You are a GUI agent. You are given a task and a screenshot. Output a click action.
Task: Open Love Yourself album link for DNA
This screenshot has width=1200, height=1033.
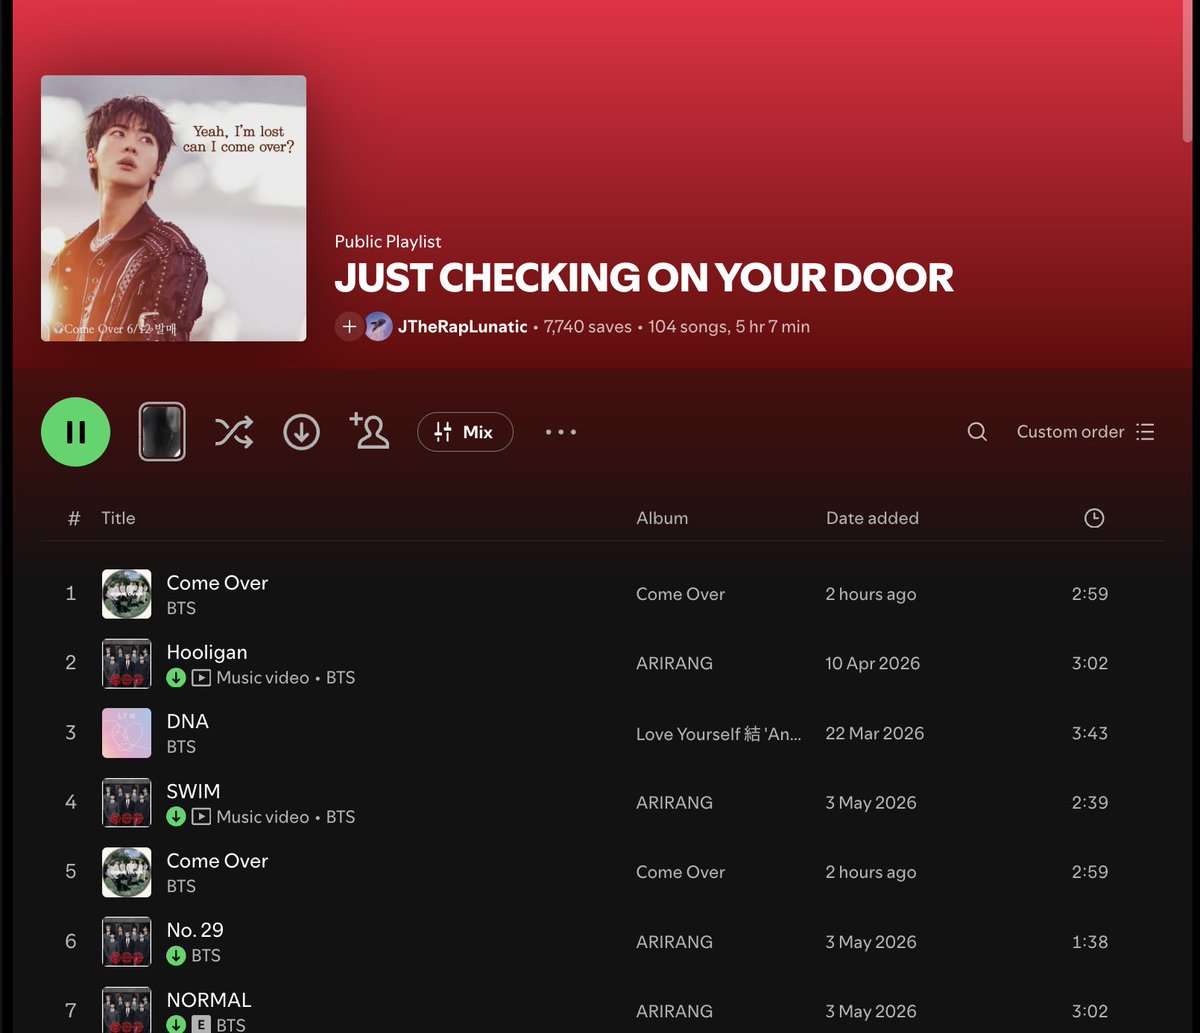coord(719,734)
